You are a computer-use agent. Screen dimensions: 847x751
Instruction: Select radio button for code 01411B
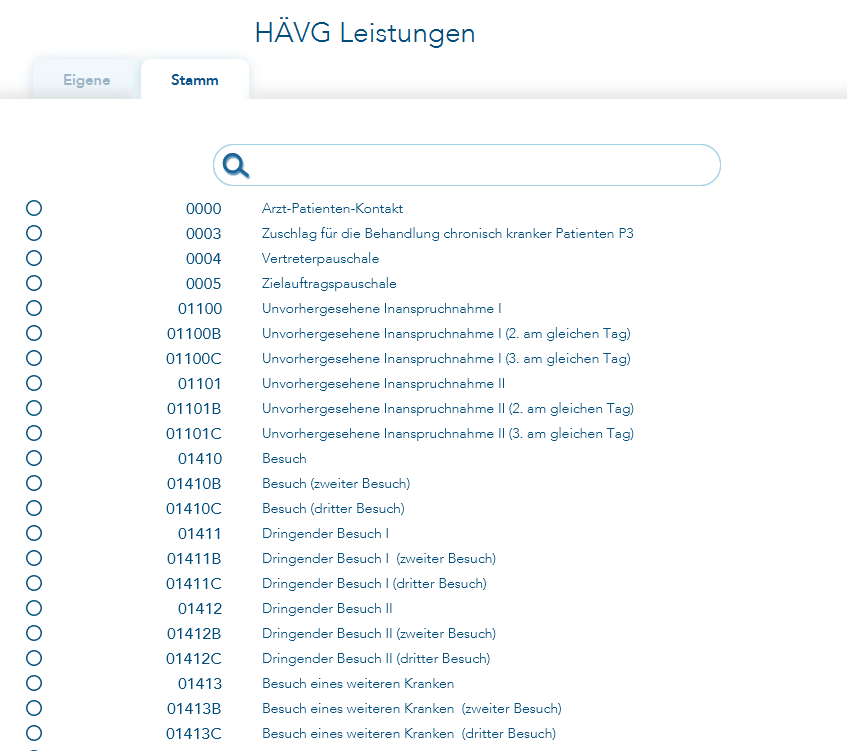coord(34,558)
